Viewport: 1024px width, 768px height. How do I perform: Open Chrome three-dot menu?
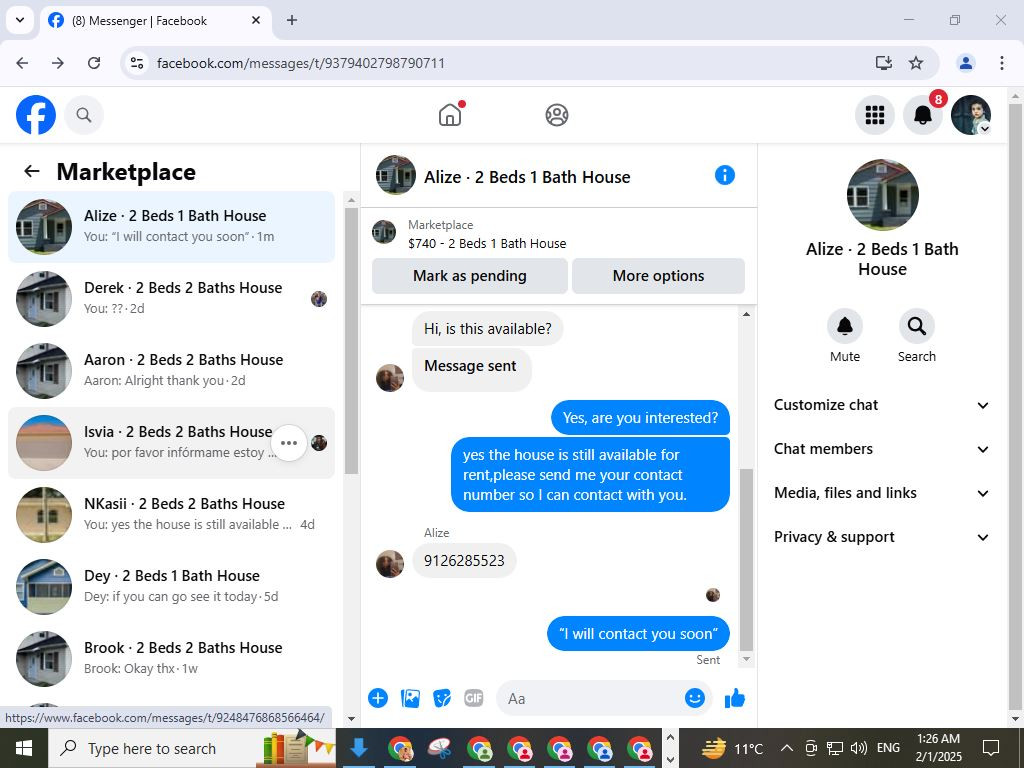point(1001,63)
